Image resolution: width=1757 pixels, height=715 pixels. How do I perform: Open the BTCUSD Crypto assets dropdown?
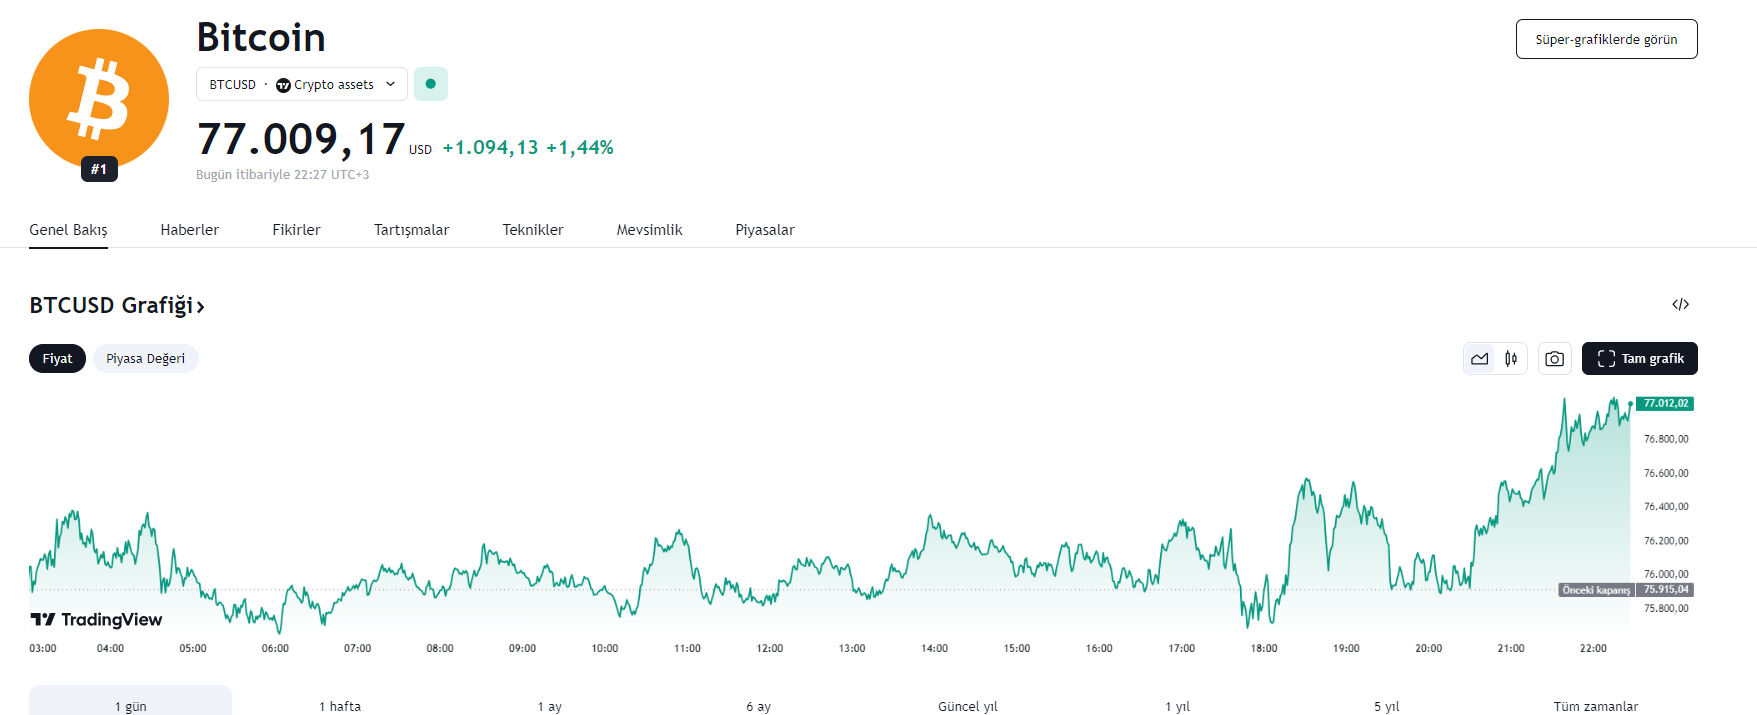coord(302,84)
